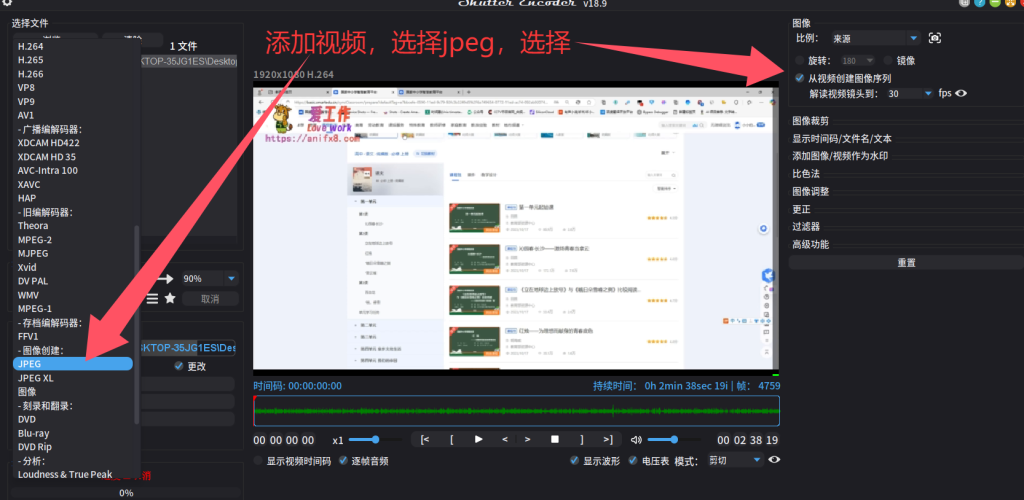Jump to the in point with [< button
This screenshot has height=500, width=1024.
[x=425, y=439]
